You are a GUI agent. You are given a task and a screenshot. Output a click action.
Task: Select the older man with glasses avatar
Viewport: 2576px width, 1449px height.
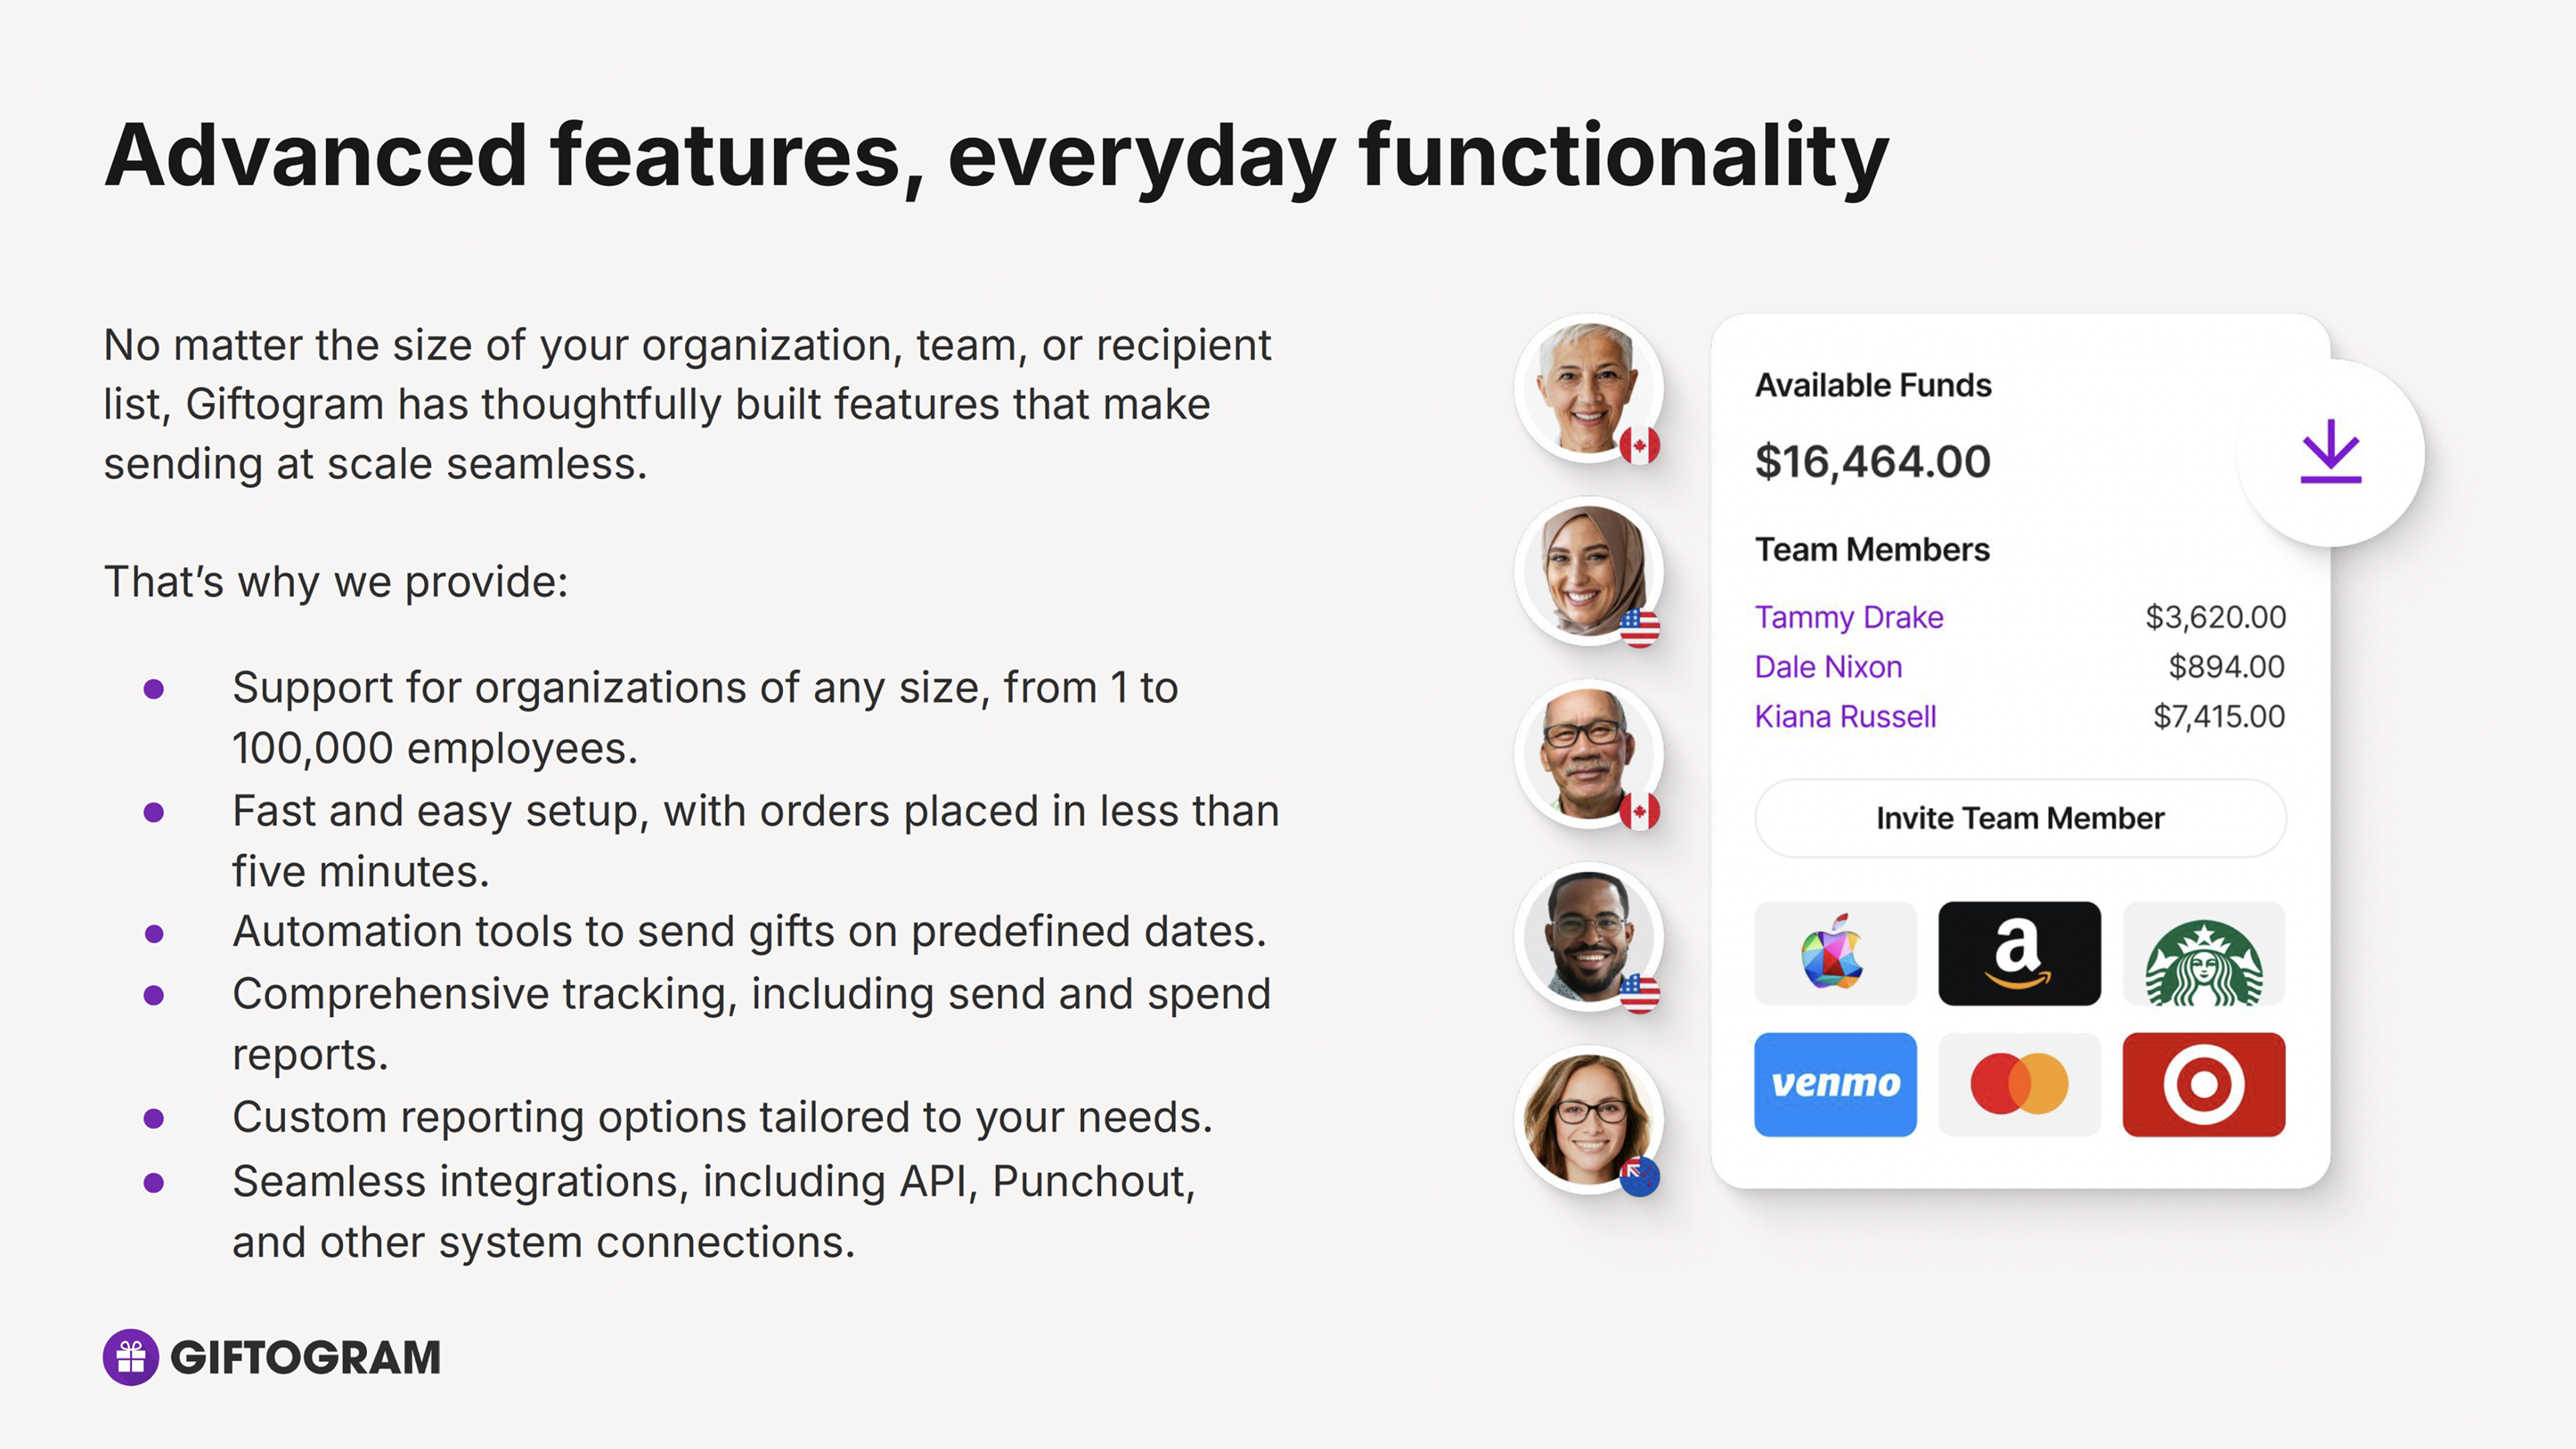click(x=1588, y=754)
